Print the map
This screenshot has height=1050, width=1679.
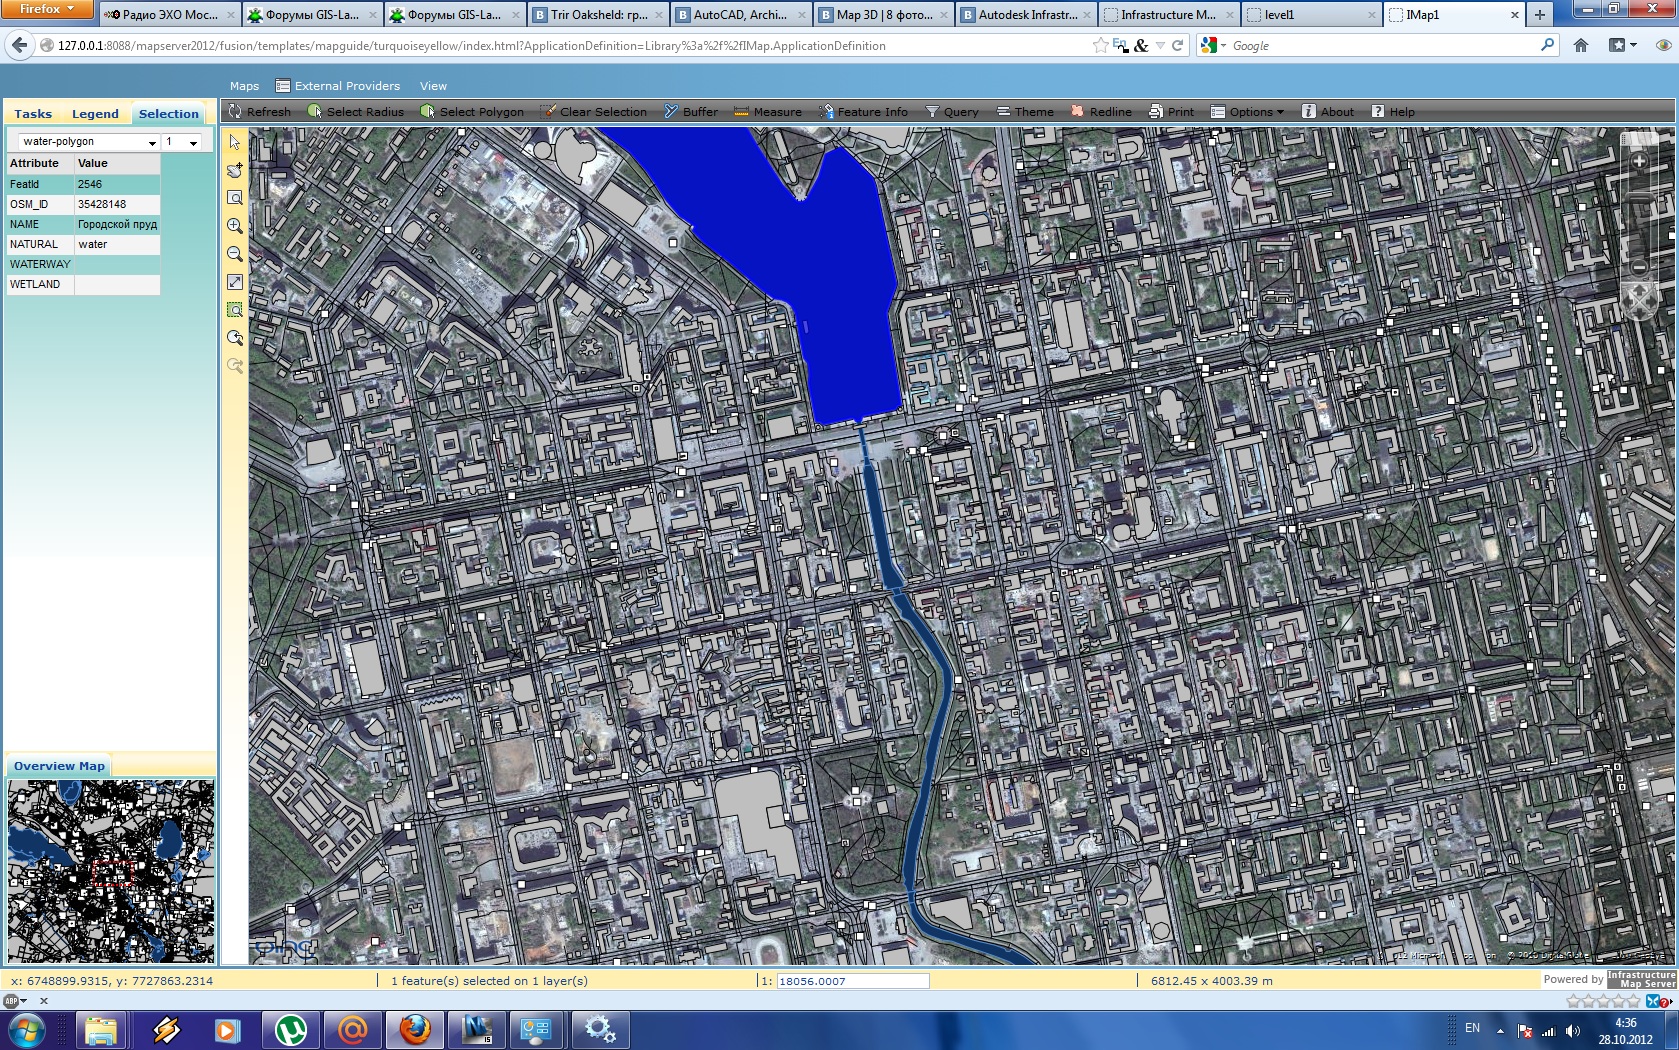coord(1171,112)
